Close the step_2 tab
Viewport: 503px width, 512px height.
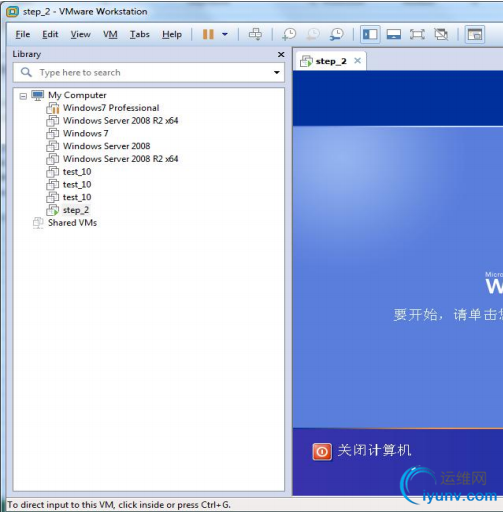coord(357,60)
